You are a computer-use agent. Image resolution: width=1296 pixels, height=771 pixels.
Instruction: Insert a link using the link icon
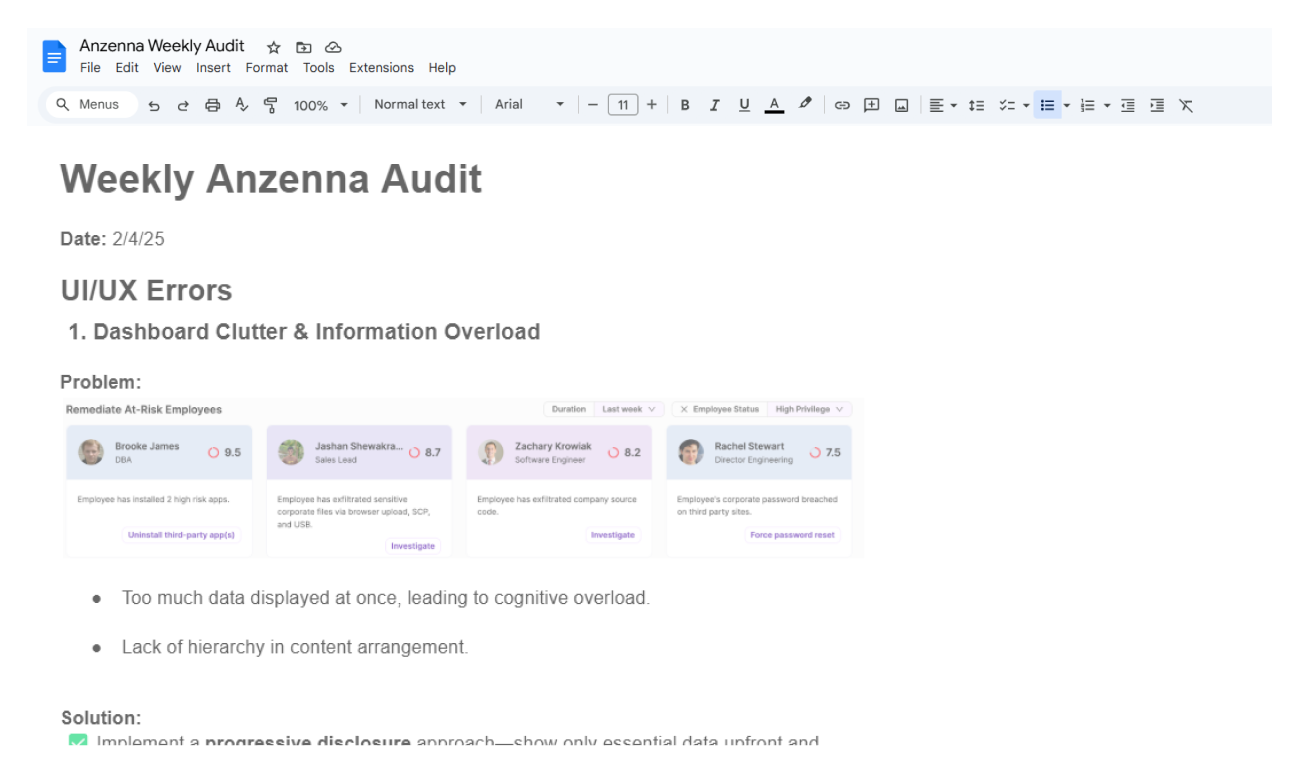click(x=842, y=105)
